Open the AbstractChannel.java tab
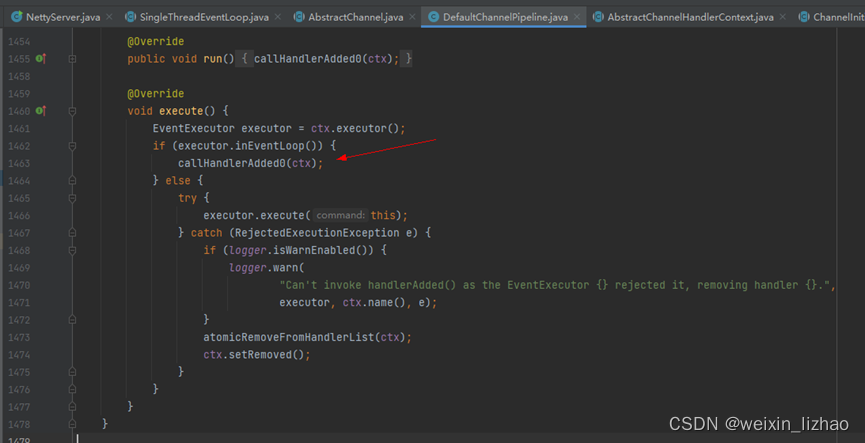The height and width of the screenshot is (443, 865). [x=356, y=17]
